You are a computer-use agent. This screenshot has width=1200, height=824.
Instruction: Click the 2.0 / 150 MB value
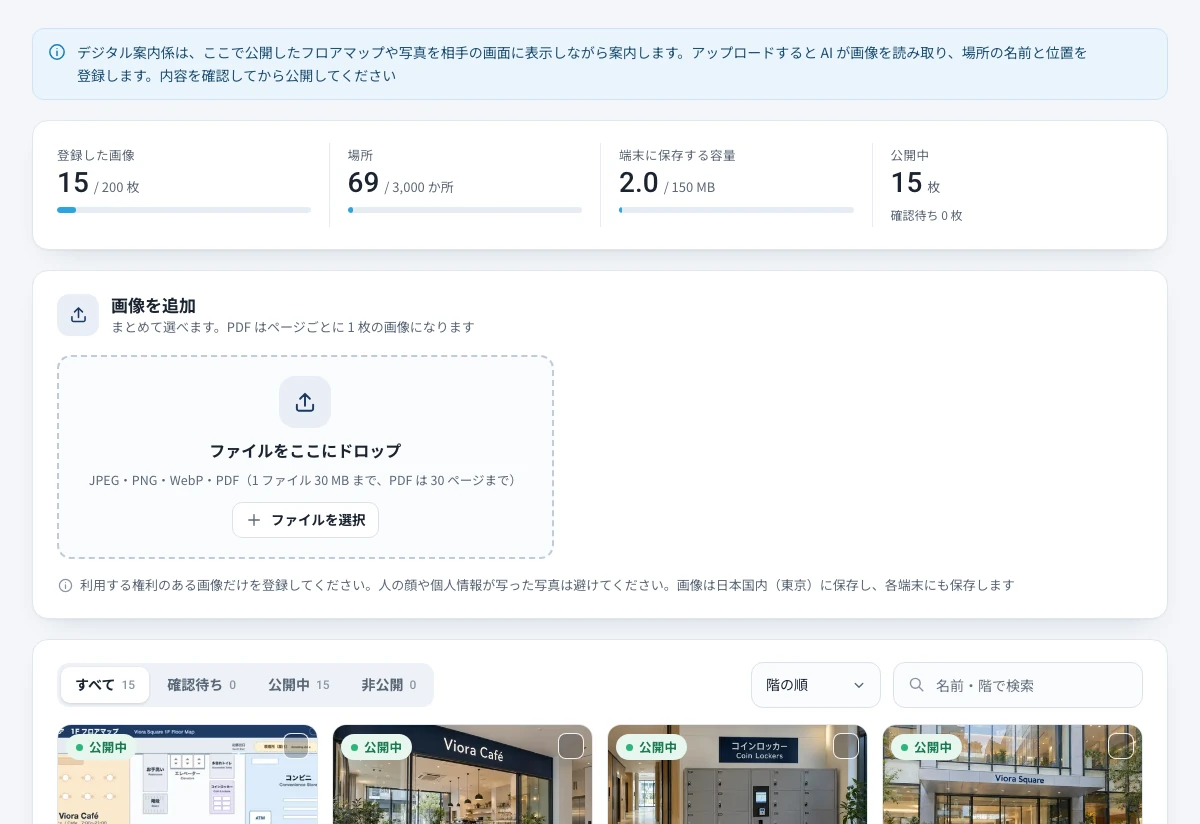pos(667,184)
